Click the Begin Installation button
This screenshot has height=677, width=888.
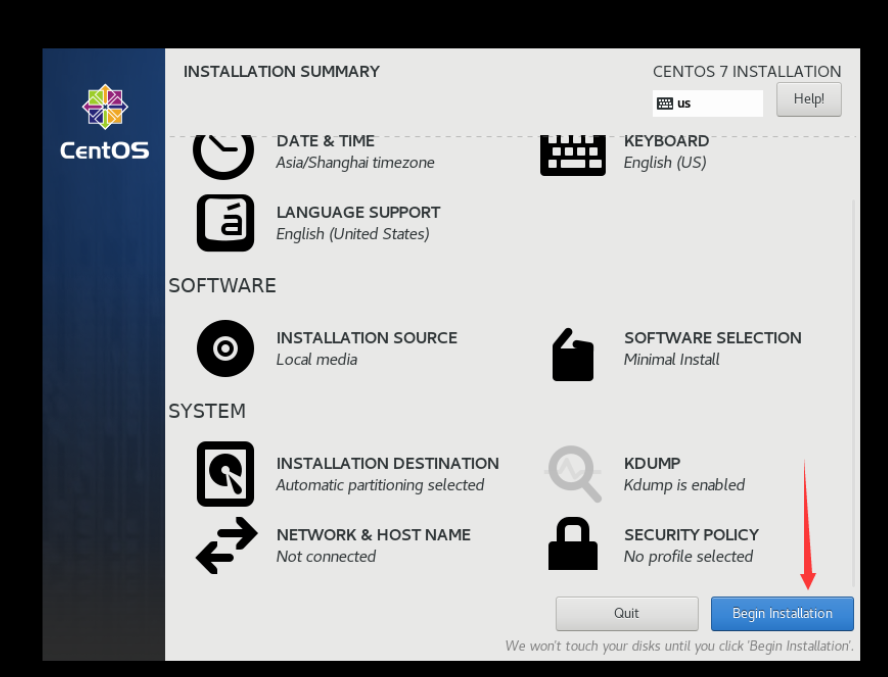tap(782, 614)
